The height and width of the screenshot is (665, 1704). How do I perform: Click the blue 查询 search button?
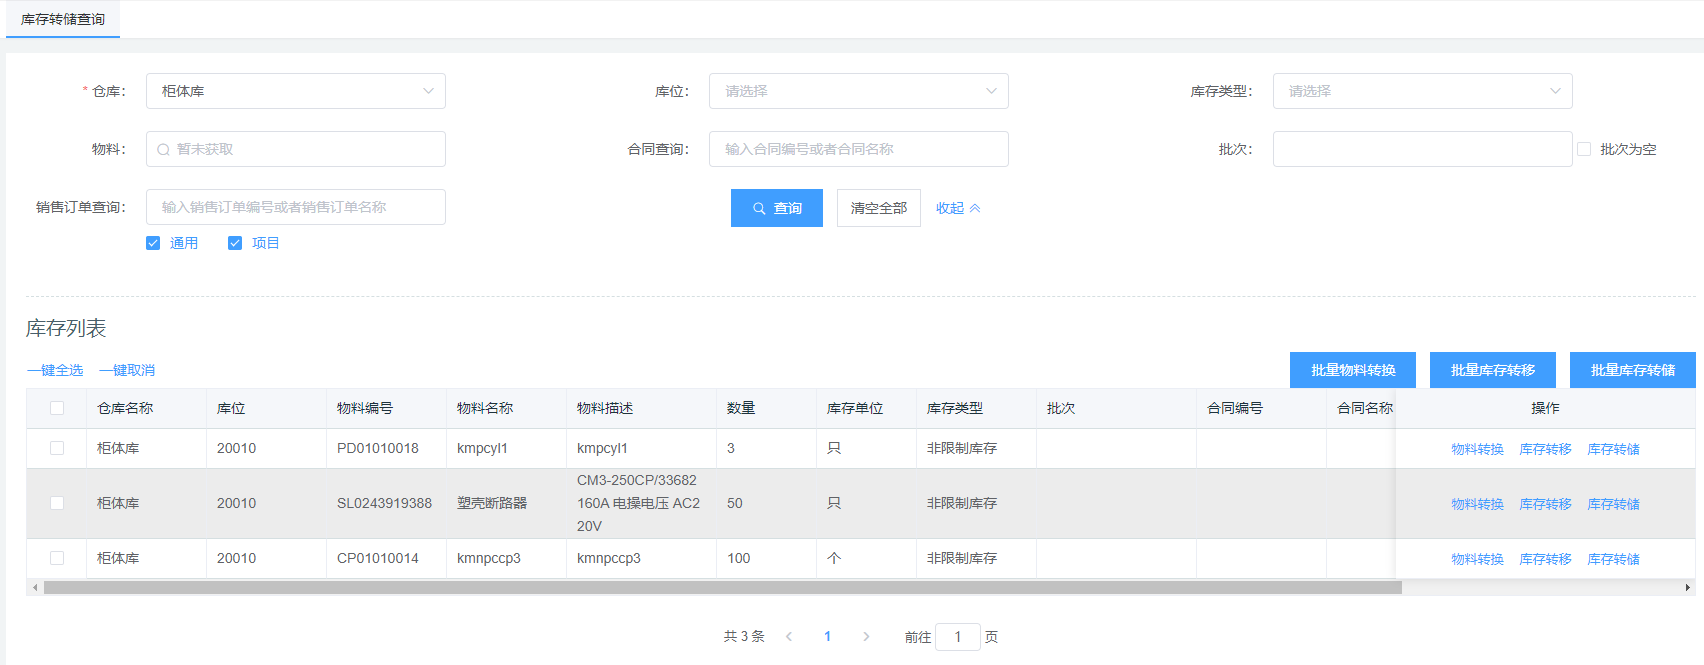776,208
